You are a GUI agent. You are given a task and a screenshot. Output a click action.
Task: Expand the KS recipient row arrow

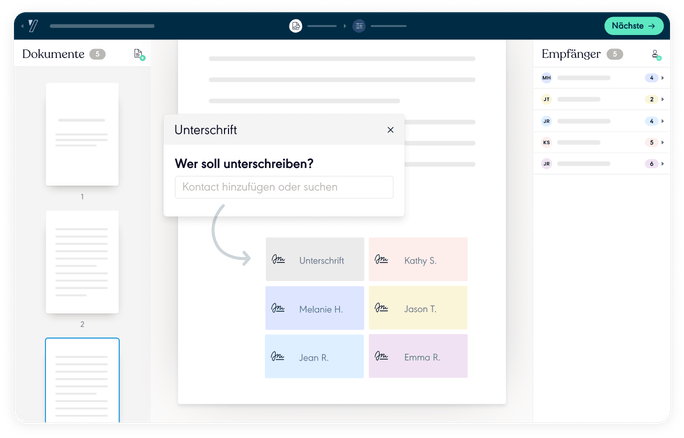coord(662,142)
